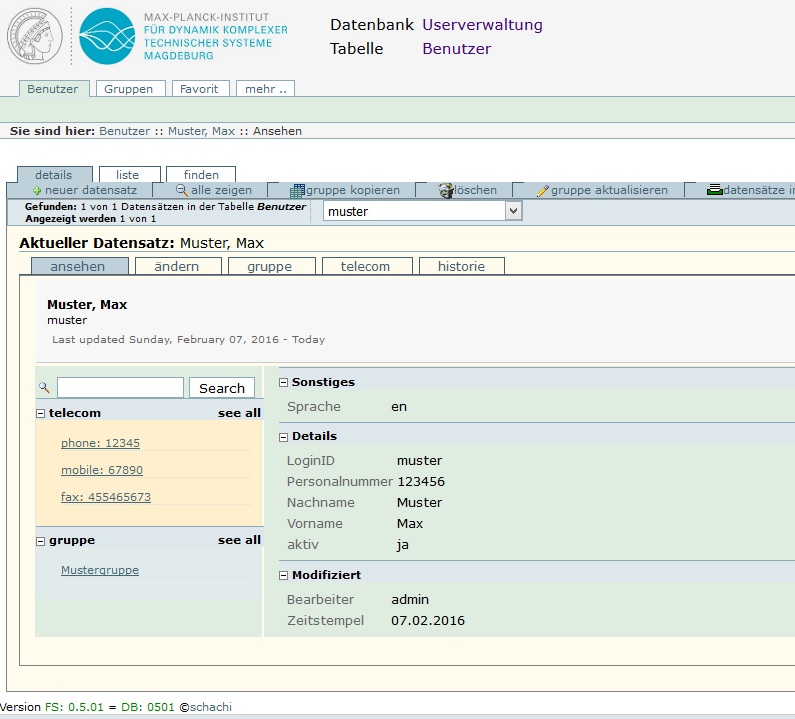Switch to the 'ändern' tab

177,266
